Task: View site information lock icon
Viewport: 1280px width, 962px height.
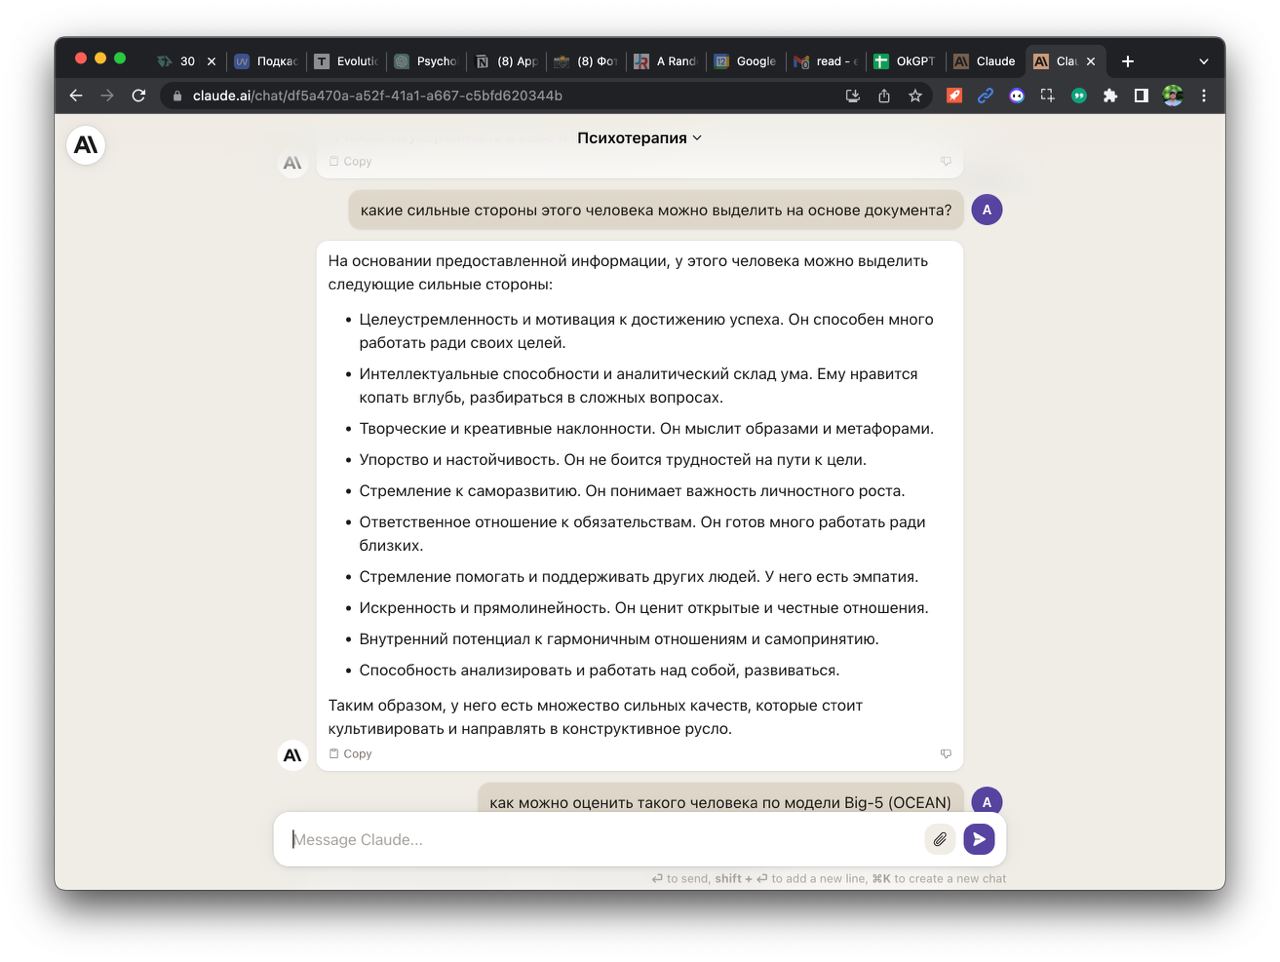Action: [x=177, y=96]
